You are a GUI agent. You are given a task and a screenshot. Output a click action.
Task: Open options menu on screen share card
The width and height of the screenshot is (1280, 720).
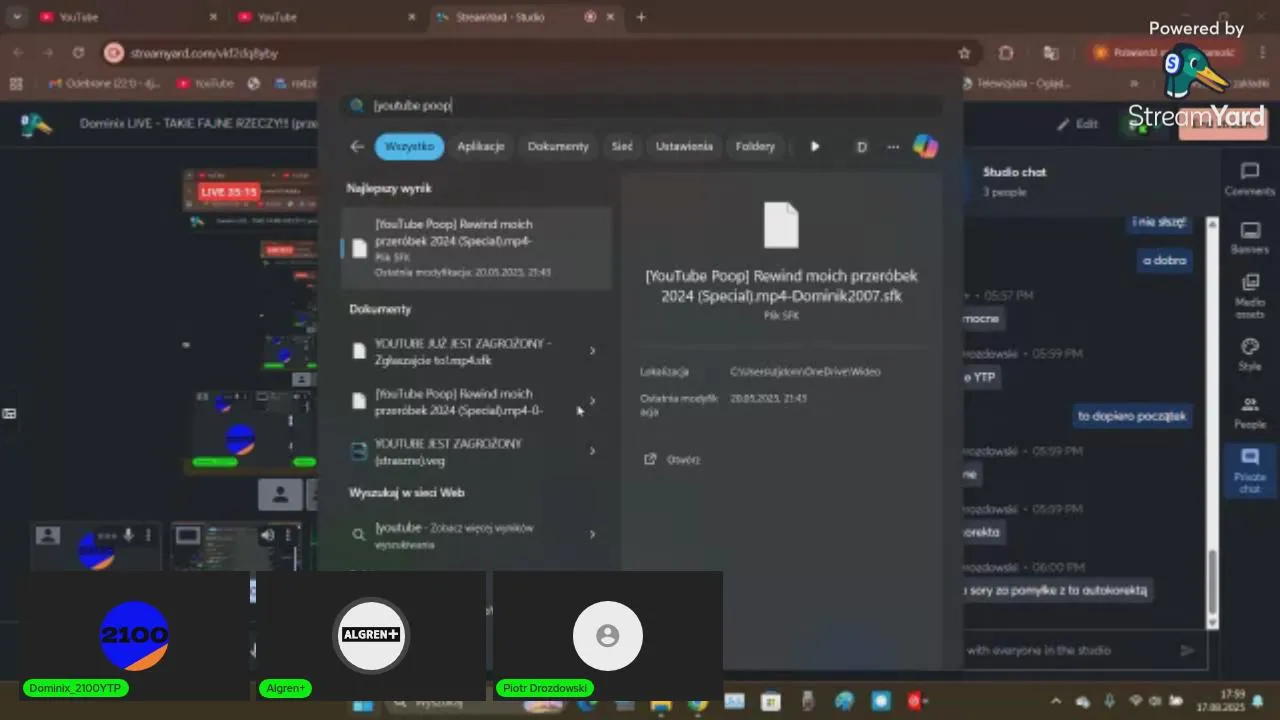(287, 535)
